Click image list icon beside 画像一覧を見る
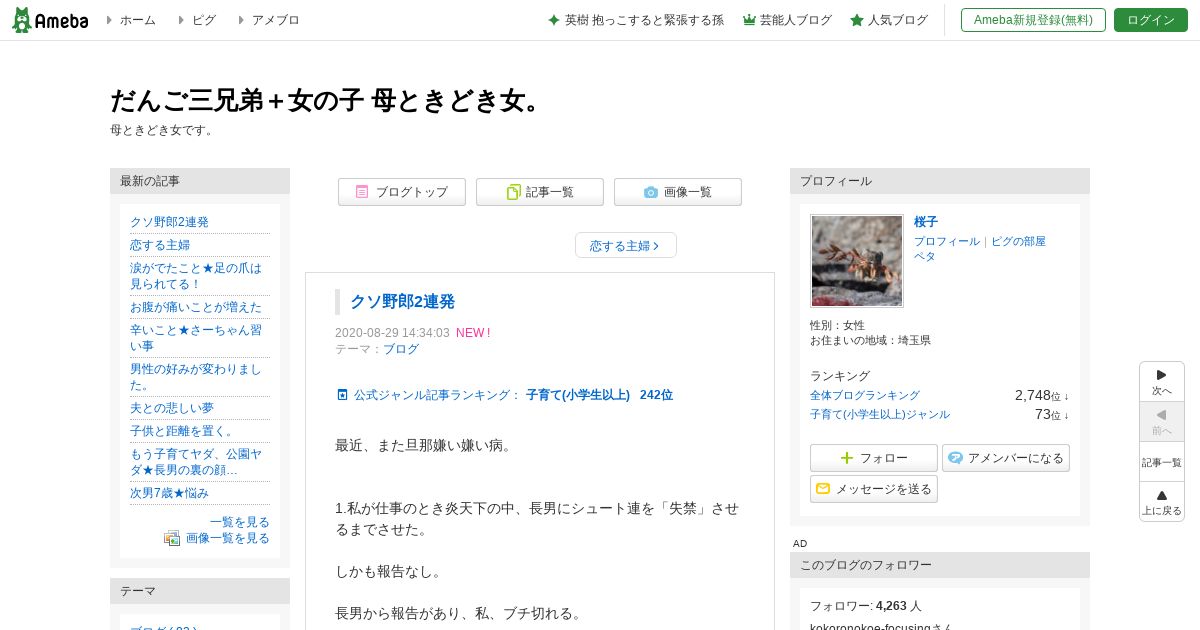 coord(172,538)
